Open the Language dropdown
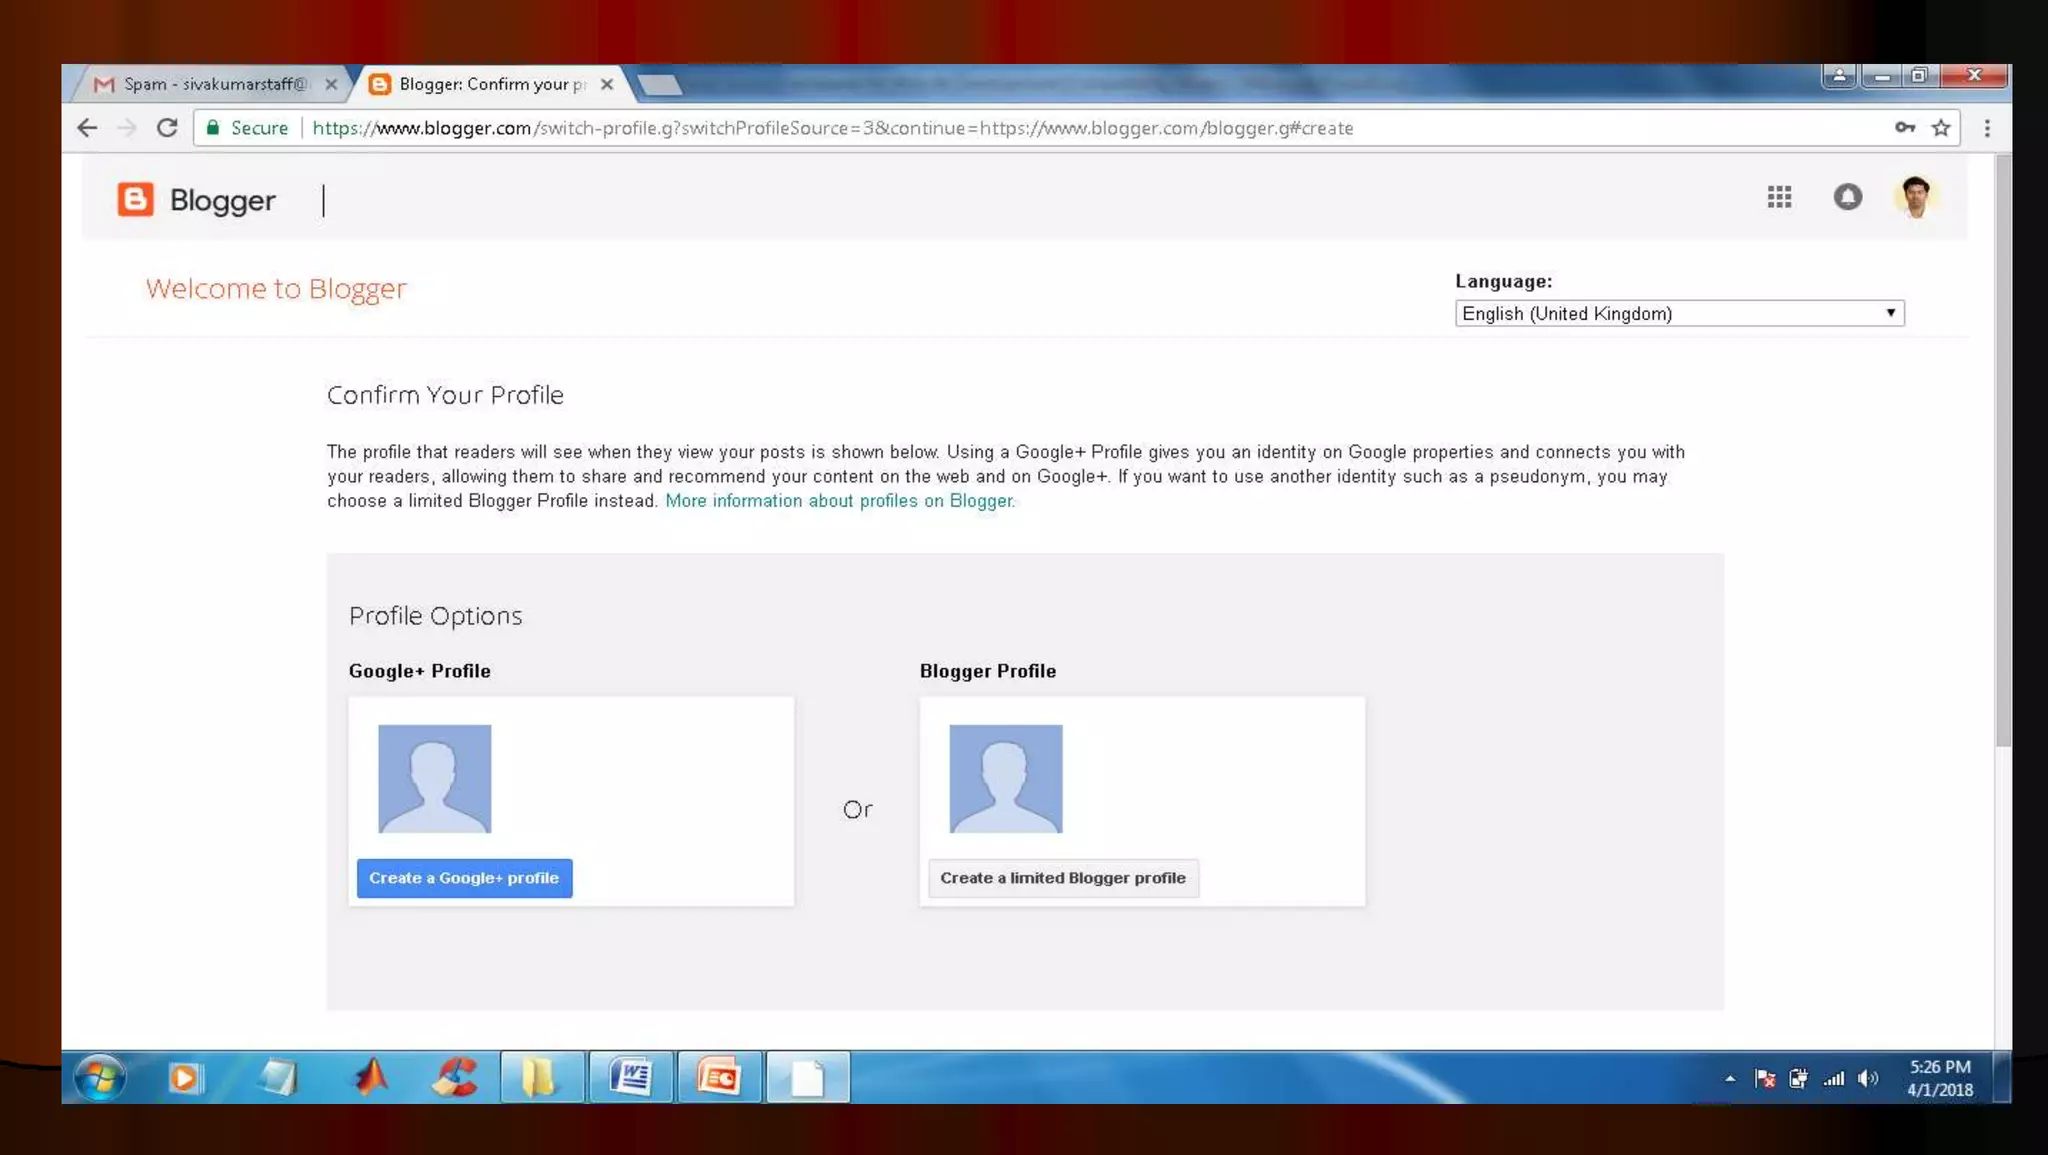The width and height of the screenshot is (2048, 1155). (x=1679, y=313)
